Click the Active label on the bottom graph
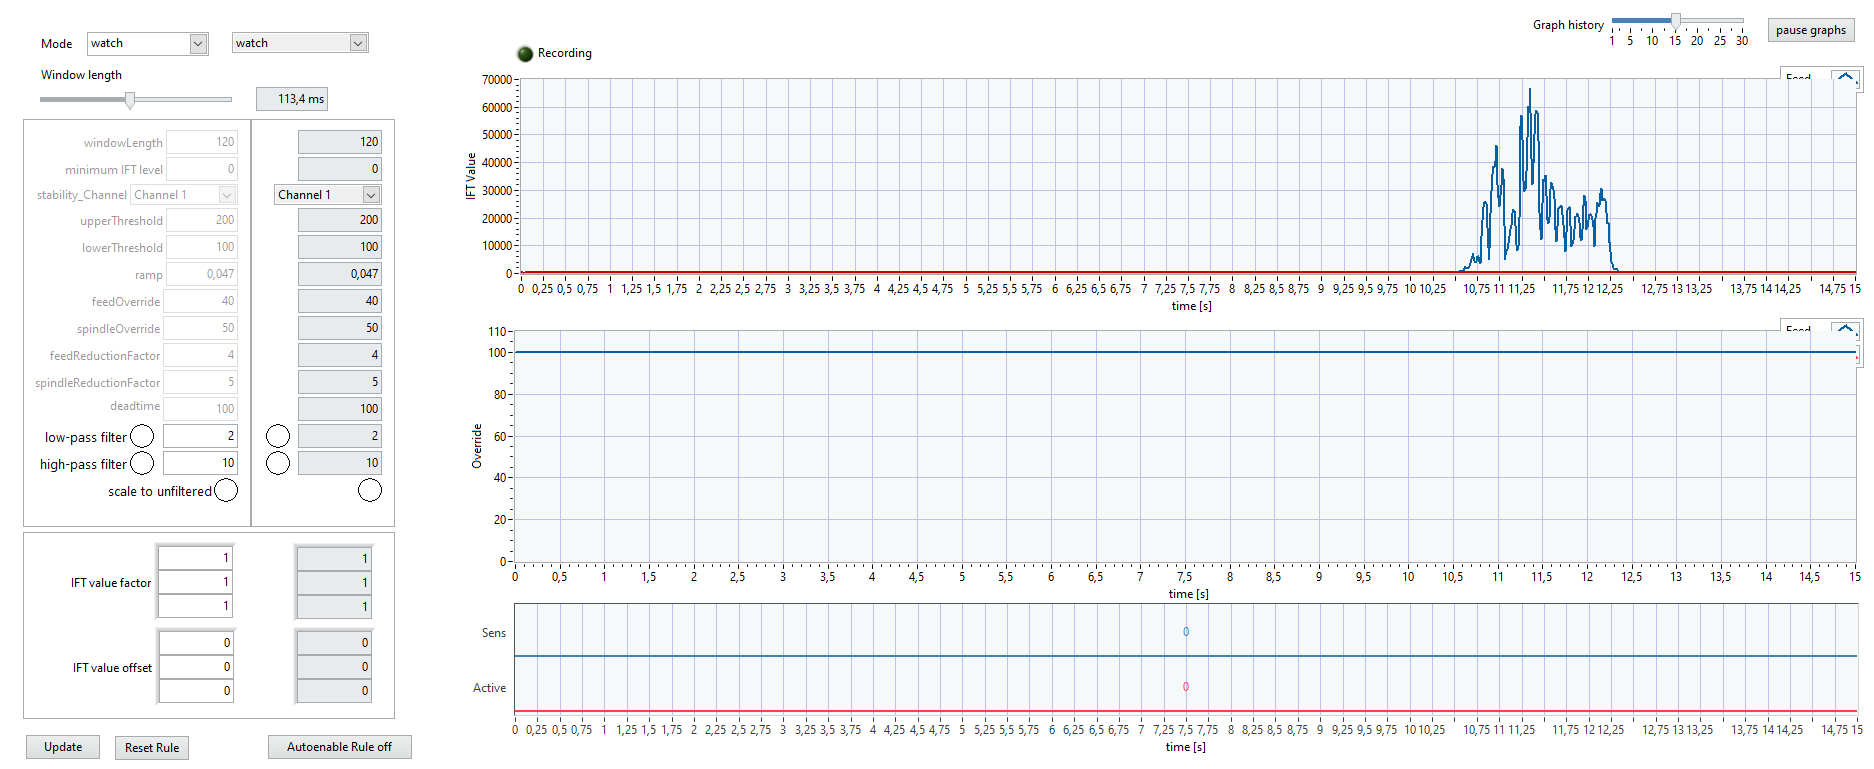1874x769 pixels. (x=490, y=688)
